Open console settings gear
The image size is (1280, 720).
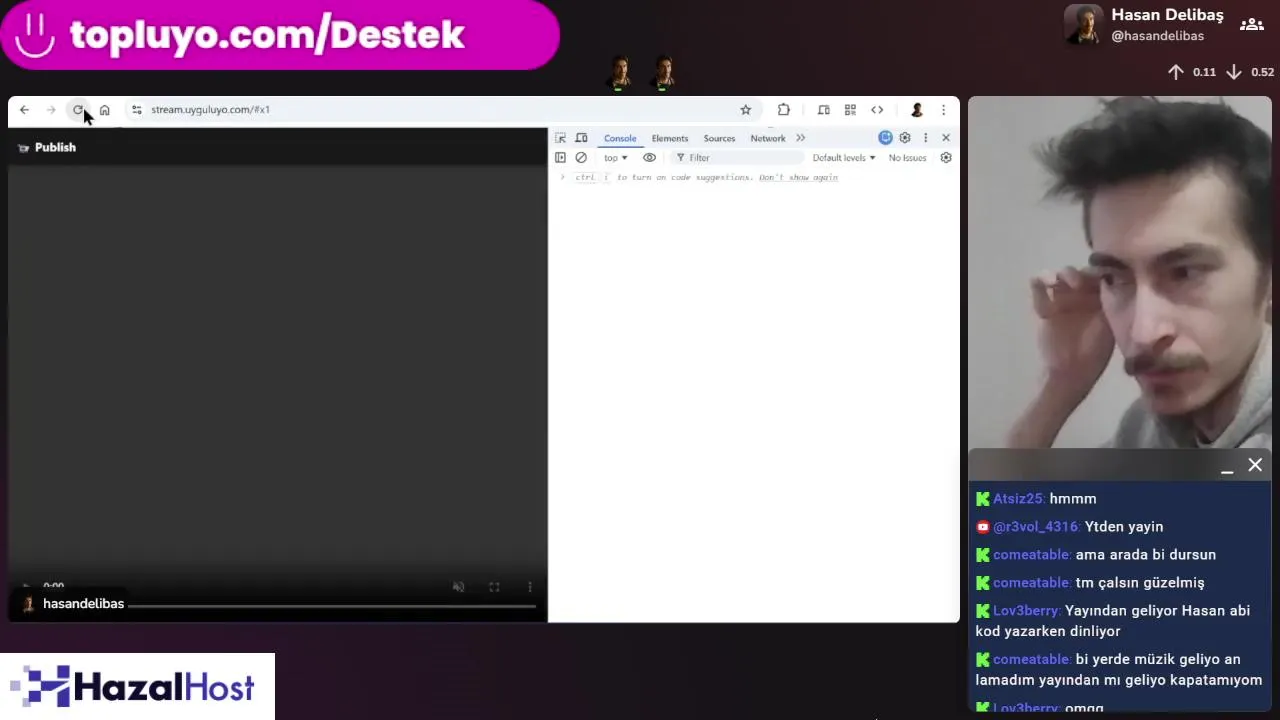(946, 158)
